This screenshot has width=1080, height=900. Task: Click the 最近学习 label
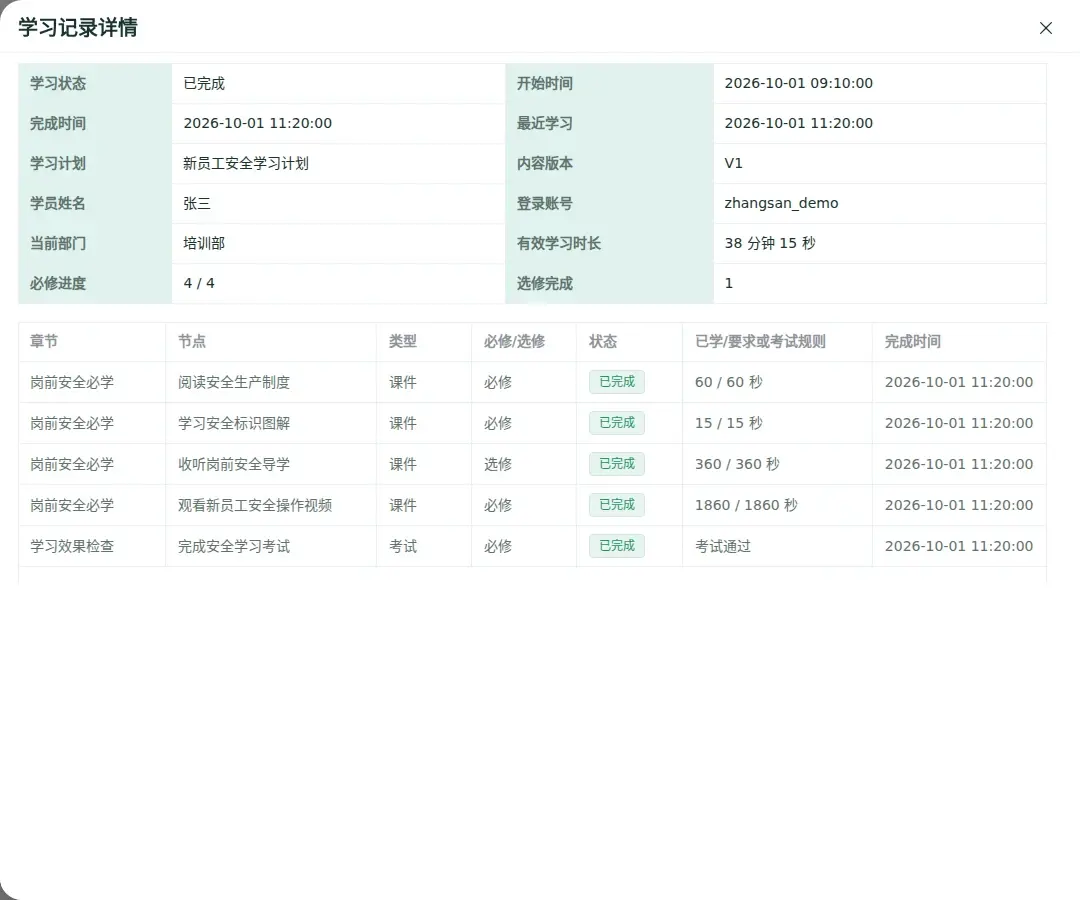(545, 123)
